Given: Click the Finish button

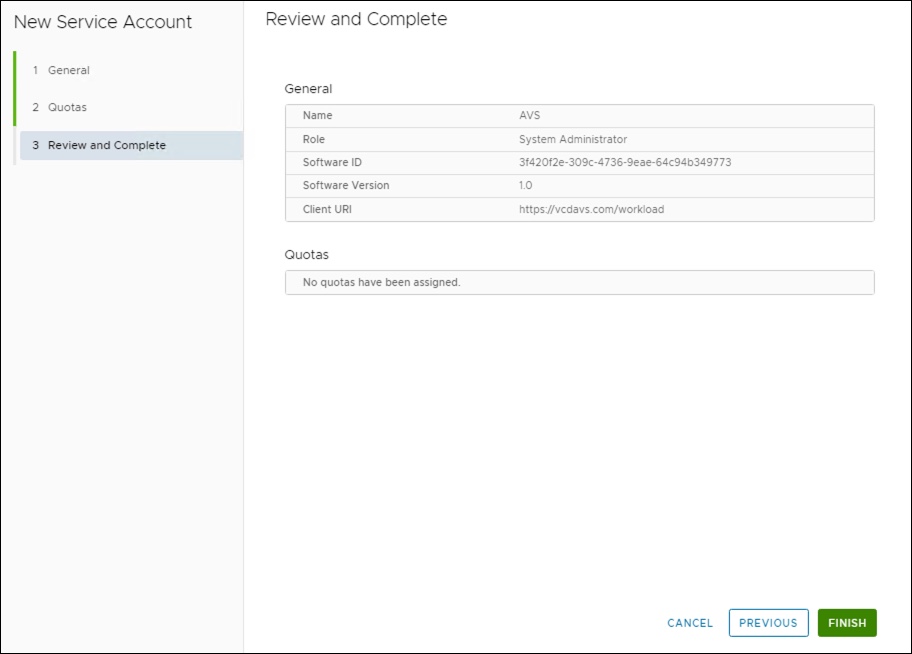Looking at the screenshot, I should [846, 623].
